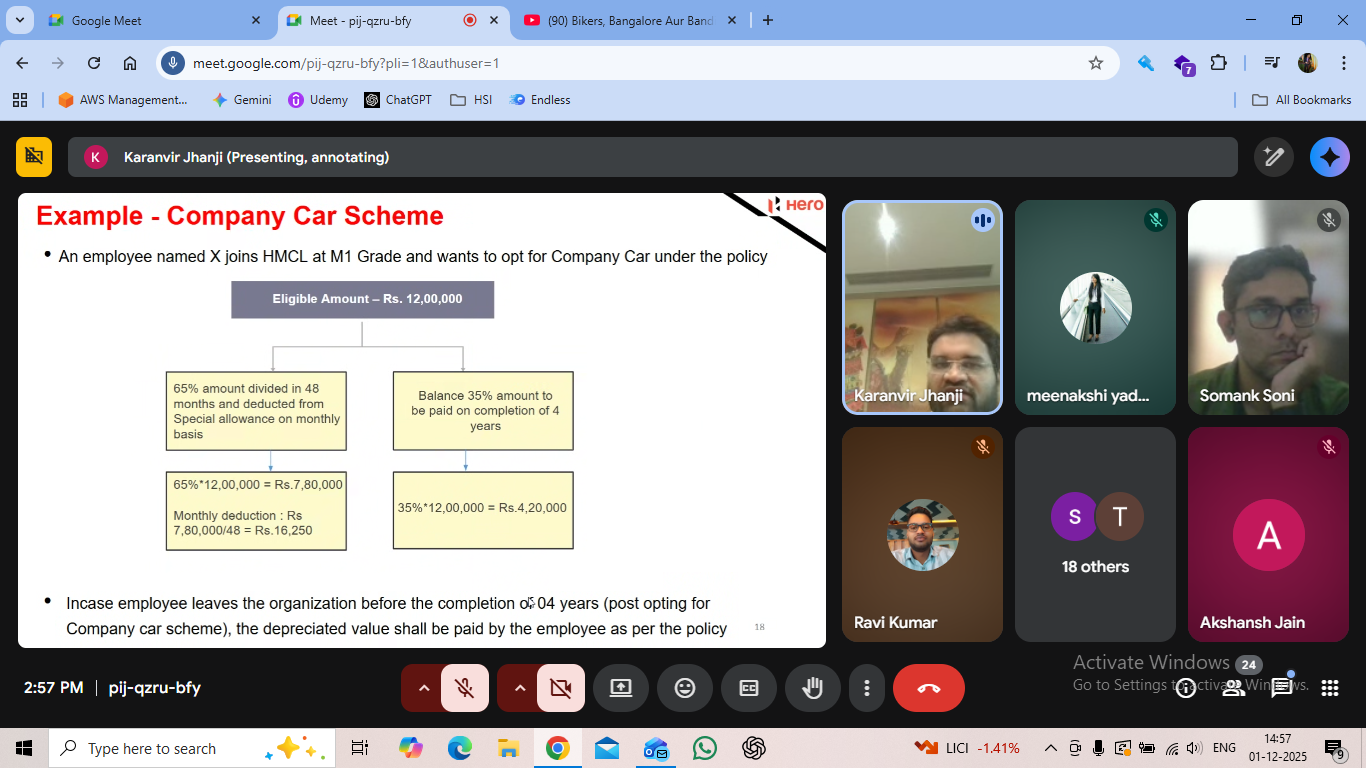The height and width of the screenshot is (768, 1366).
Task: Open the meeting details info icon
Action: [1186, 688]
